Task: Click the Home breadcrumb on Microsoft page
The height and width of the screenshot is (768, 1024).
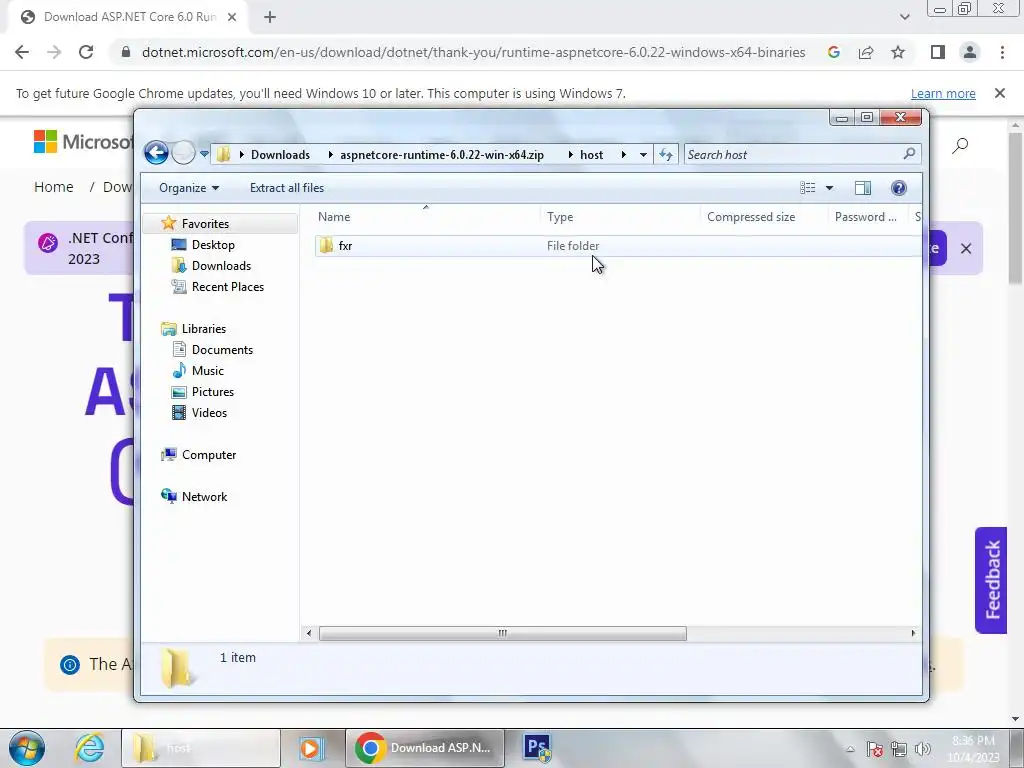Action: [54, 187]
